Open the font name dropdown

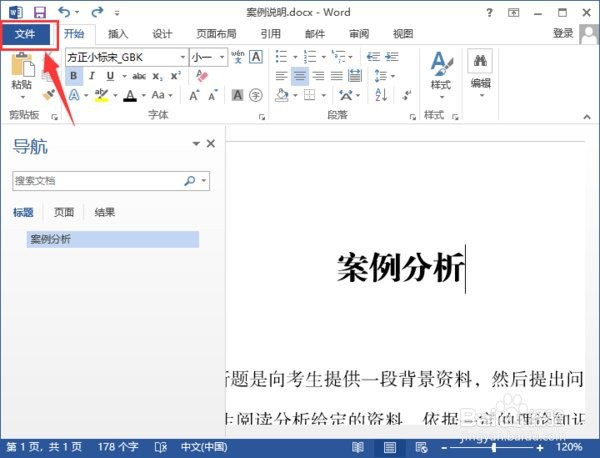pos(183,57)
